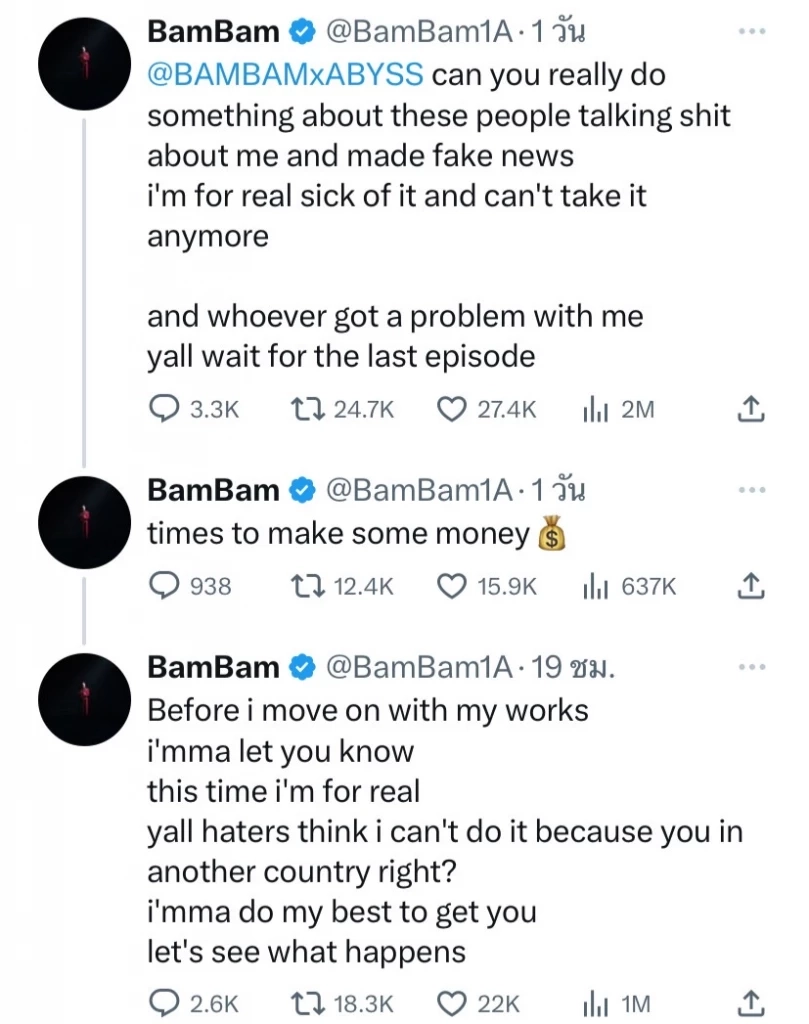809x1024 pixels.
Task: Share the 'make some money' tweet
Action: pos(750,587)
